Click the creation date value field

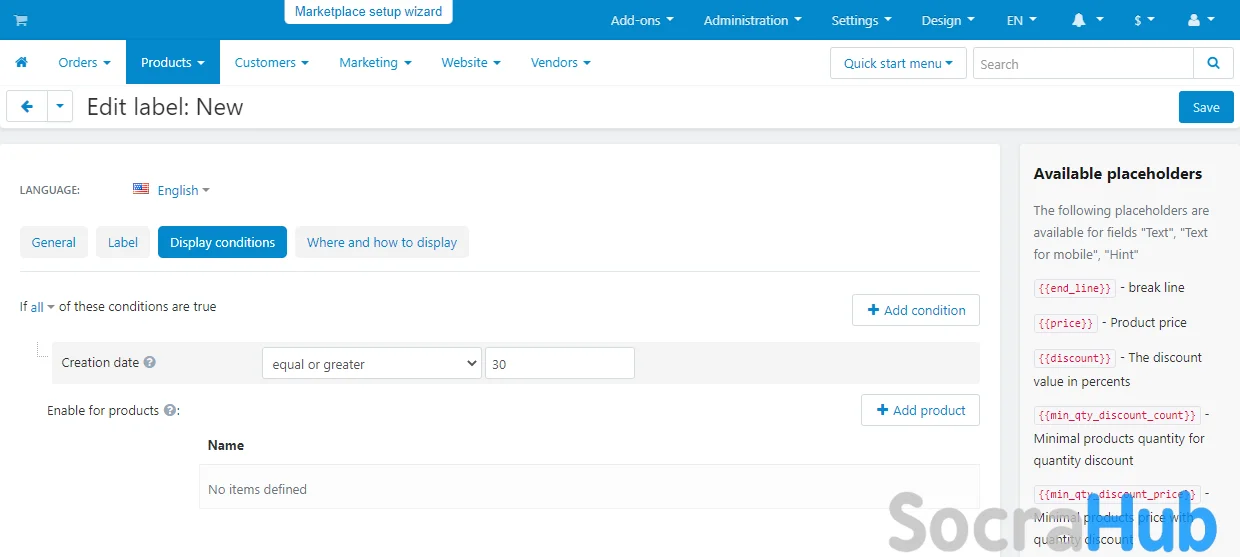(559, 364)
